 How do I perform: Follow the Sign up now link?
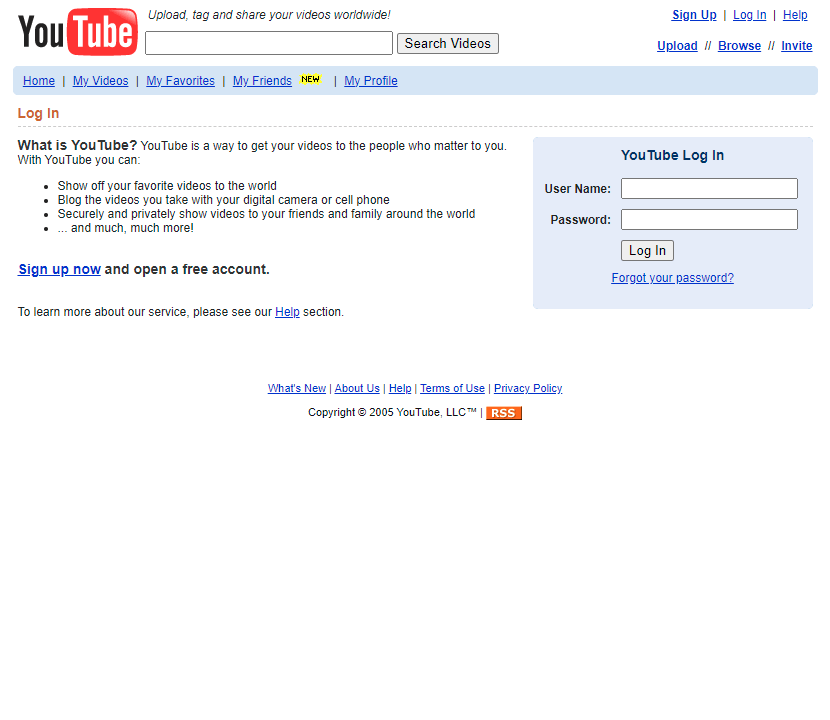point(59,269)
